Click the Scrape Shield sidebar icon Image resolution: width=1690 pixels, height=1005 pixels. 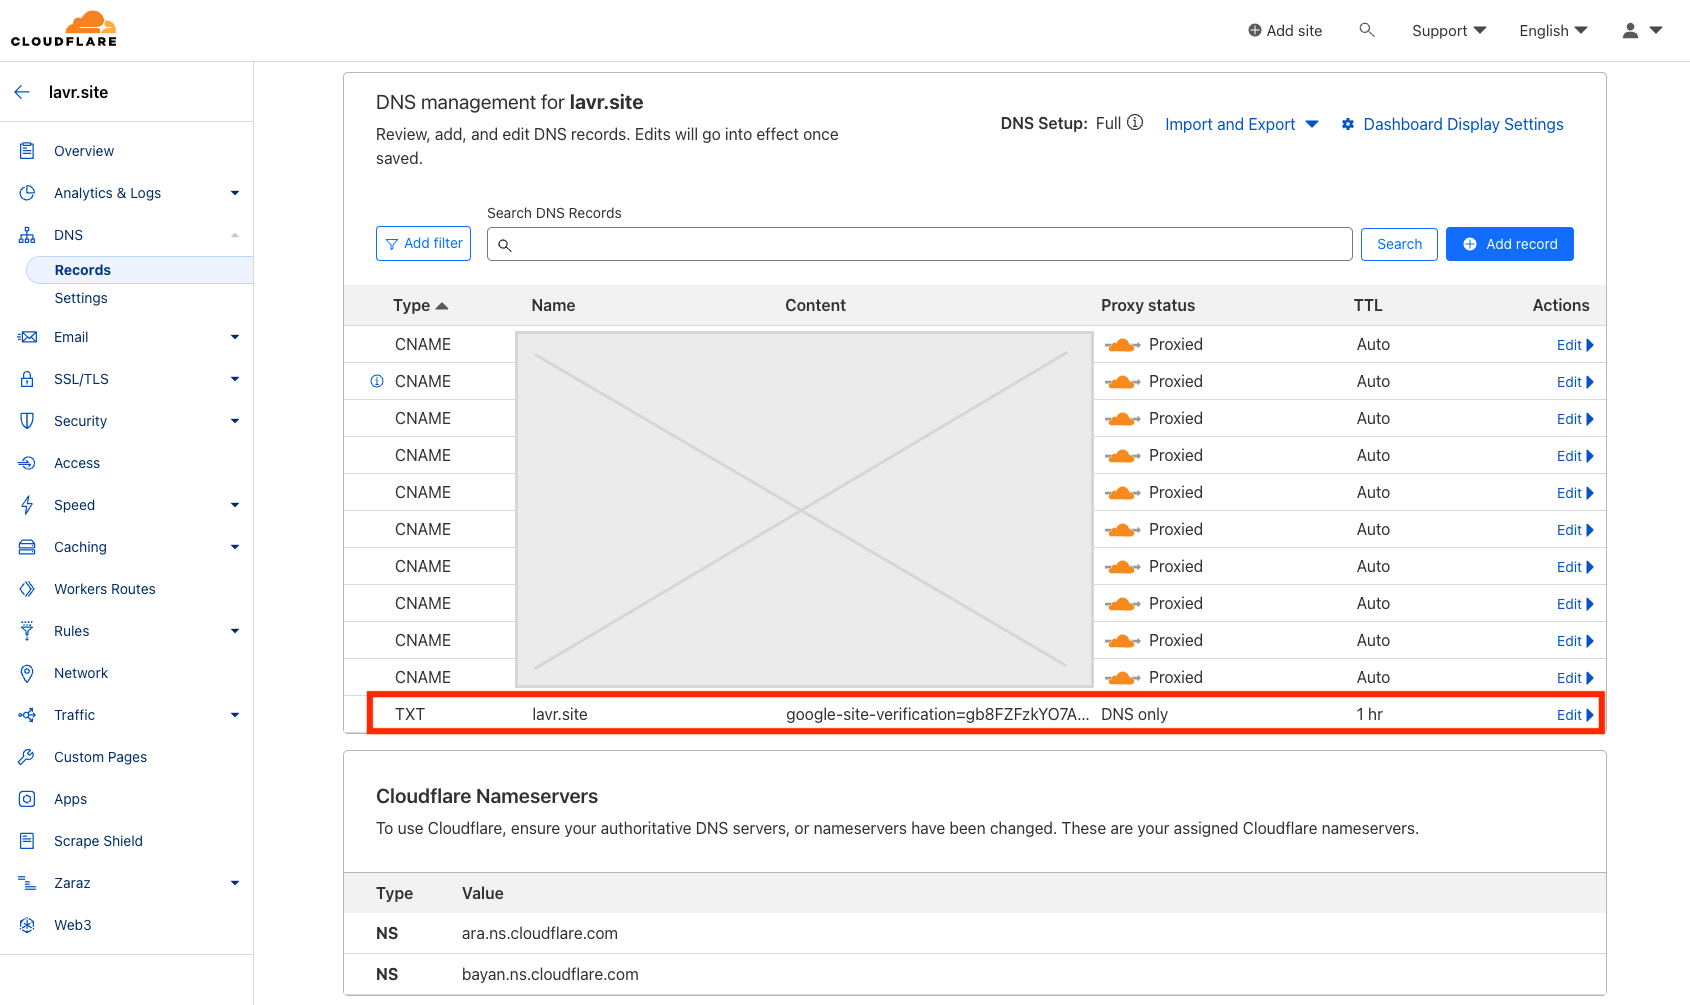click(x=27, y=841)
